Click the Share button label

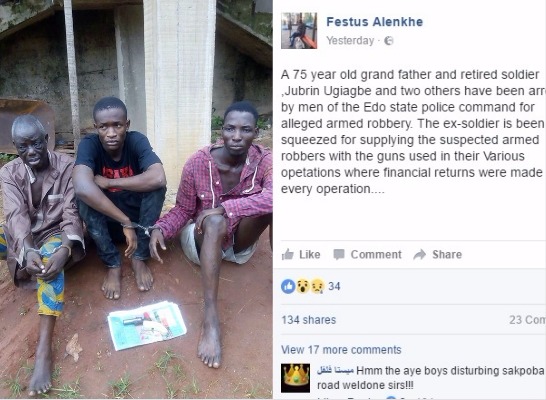tap(447, 254)
